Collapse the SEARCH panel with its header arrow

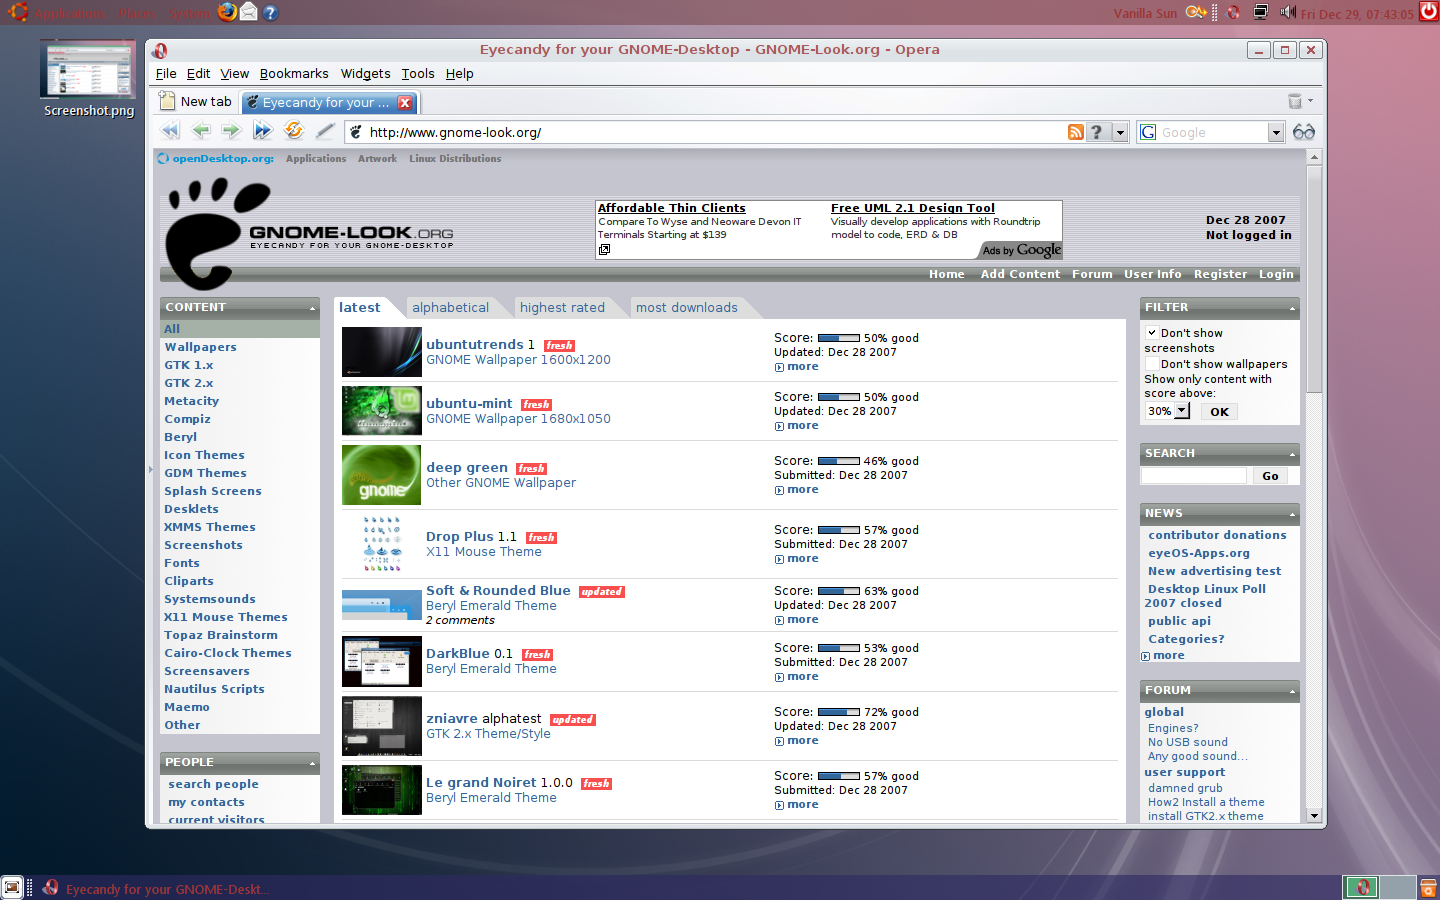(x=1292, y=454)
